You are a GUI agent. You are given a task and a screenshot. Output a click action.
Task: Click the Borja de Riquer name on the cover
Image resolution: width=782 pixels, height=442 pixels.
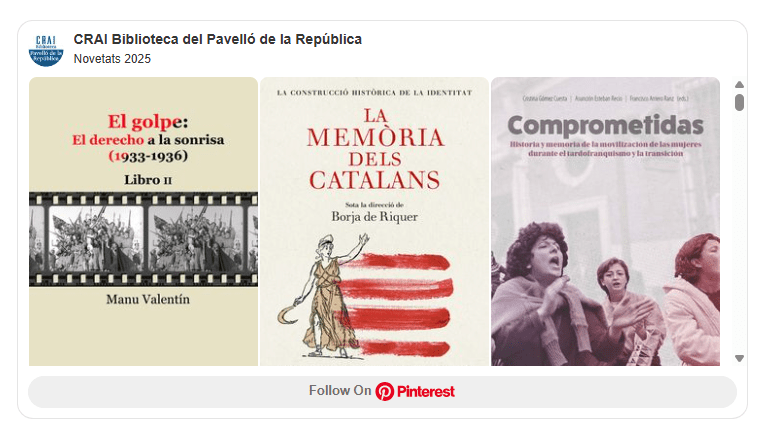point(375,217)
